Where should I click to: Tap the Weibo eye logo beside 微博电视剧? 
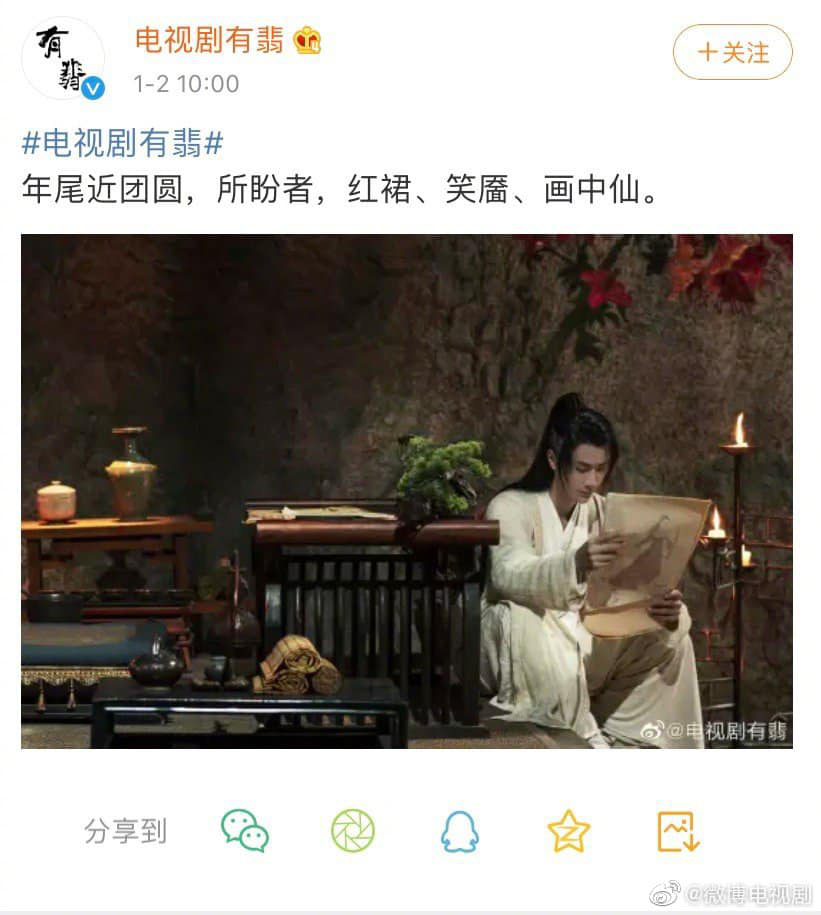[665, 893]
